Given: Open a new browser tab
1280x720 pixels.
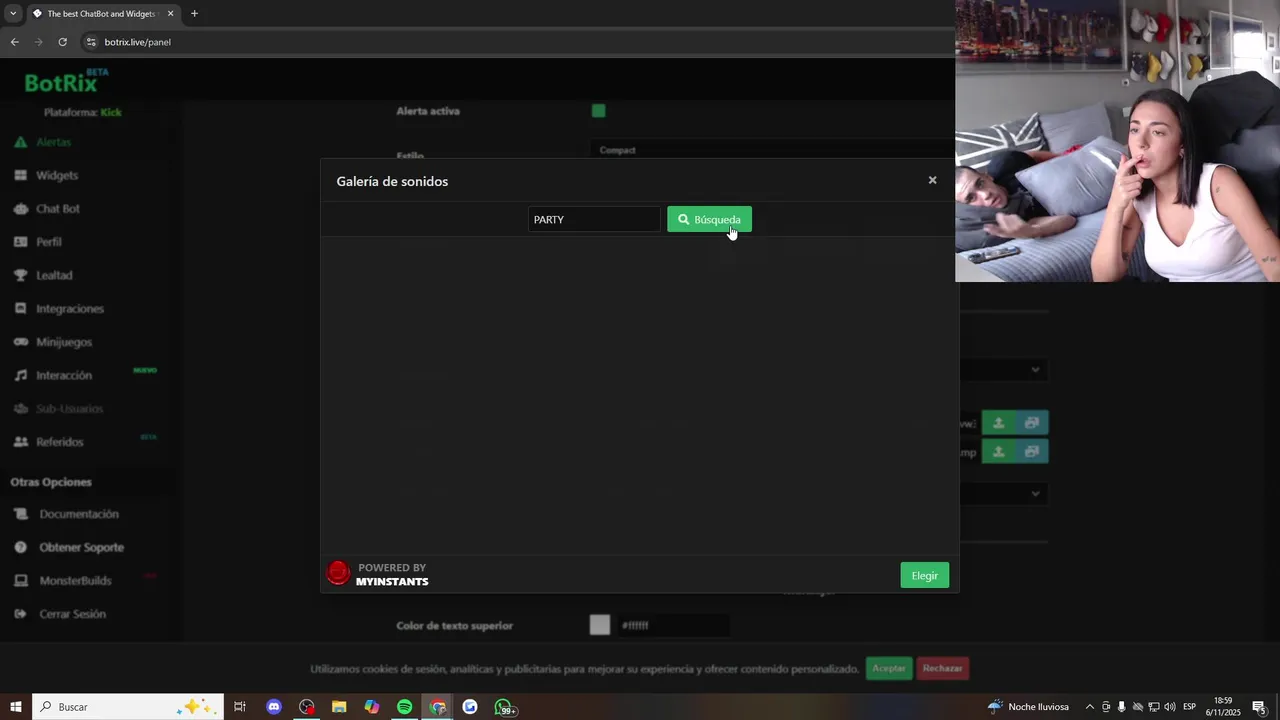Looking at the screenshot, I should [x=194, y=14].
